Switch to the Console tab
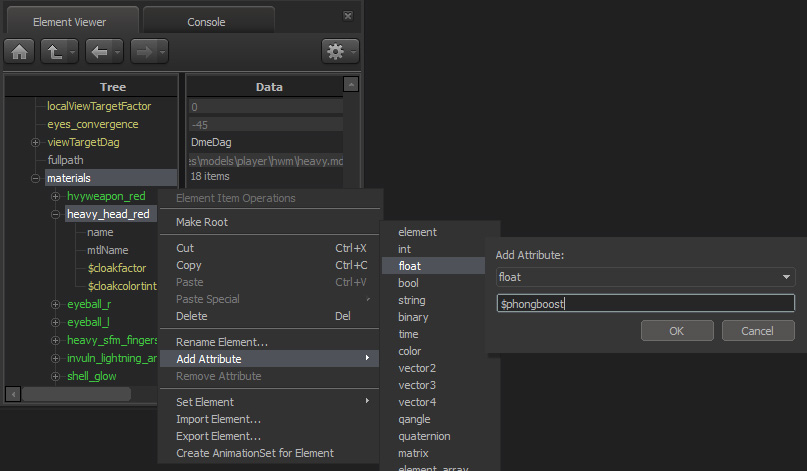This screenshot has width=807, height=471. 208,21
